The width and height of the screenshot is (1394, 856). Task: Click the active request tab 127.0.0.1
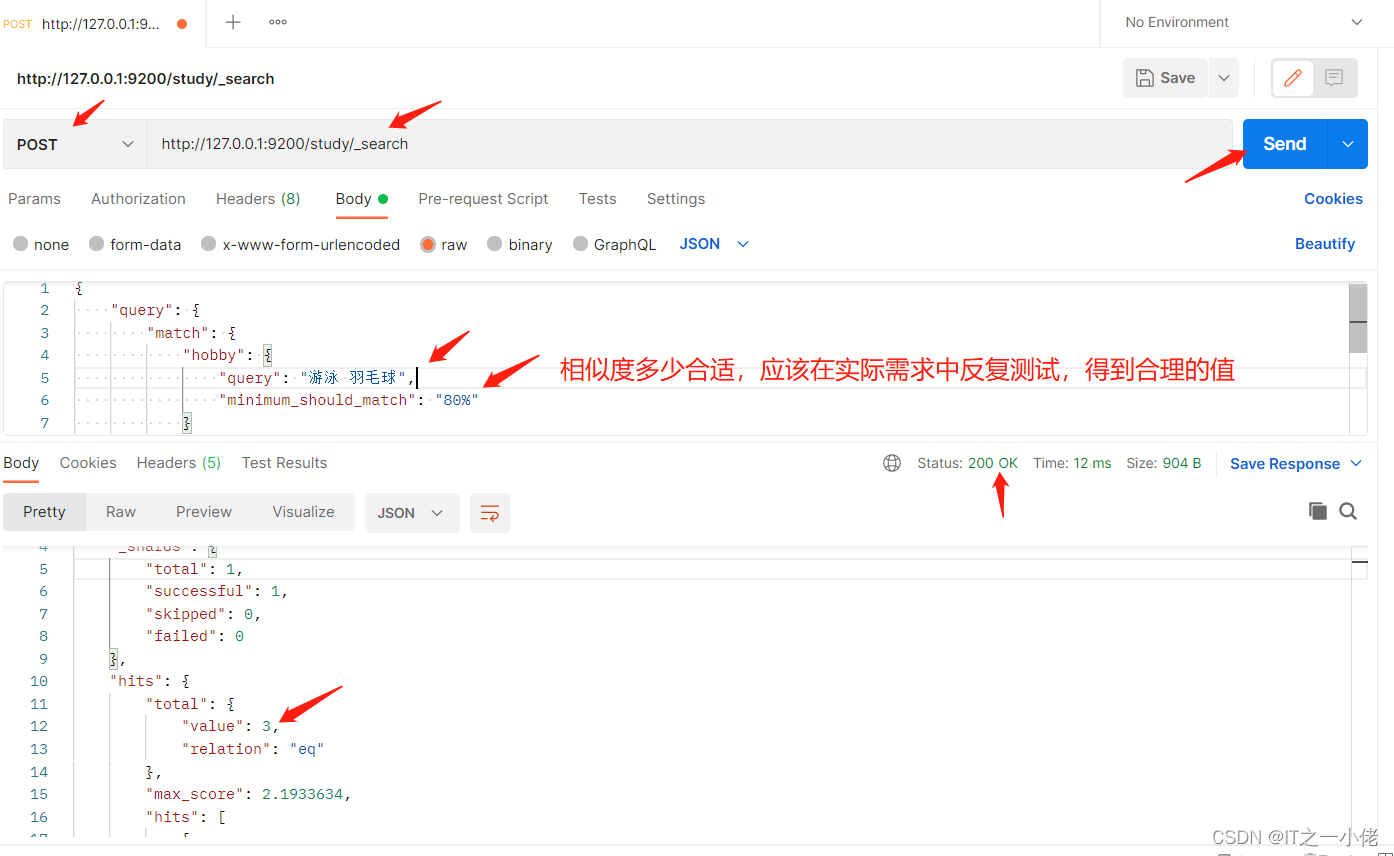[98, 24]
